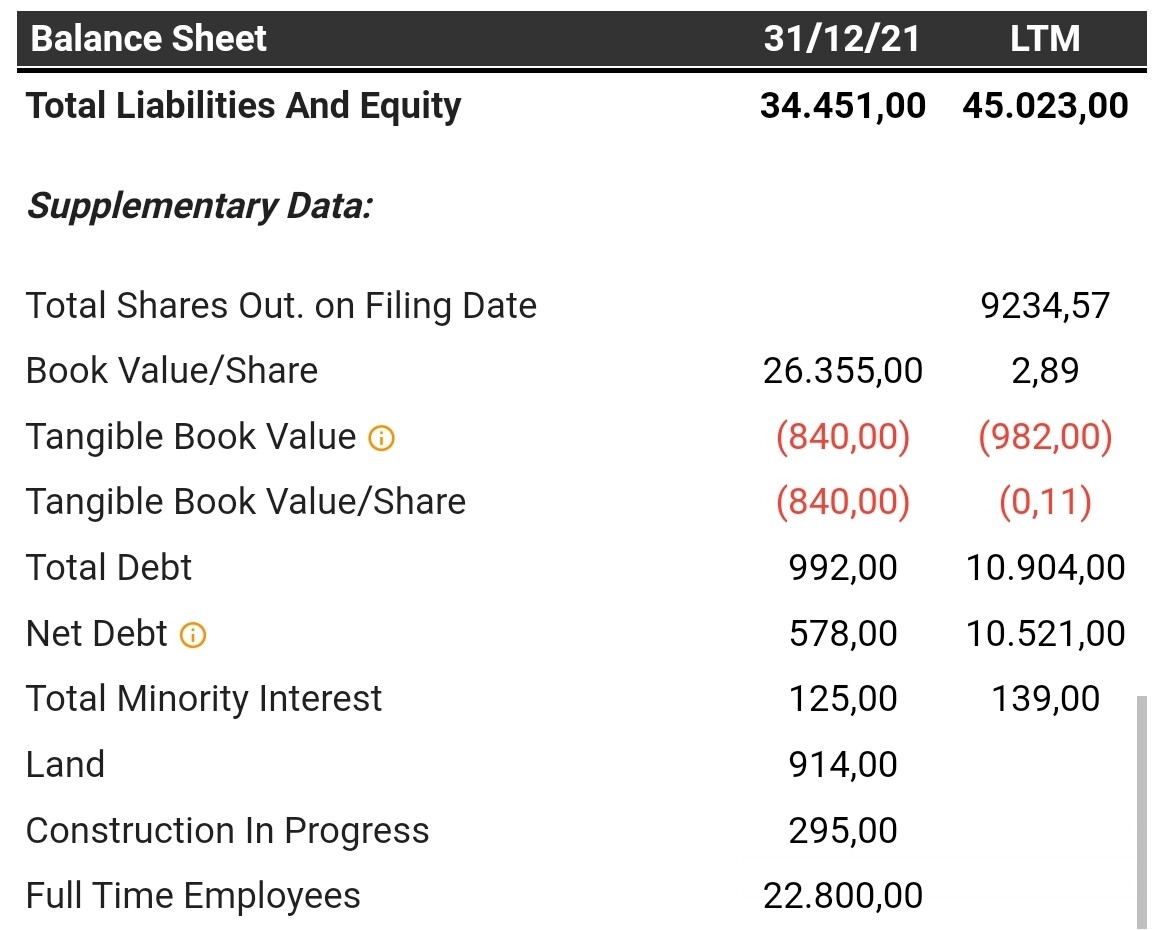Select the Total Shares Out. on Filing Date label
Viewport: 1158px width, 930px height.
(281, 306)
